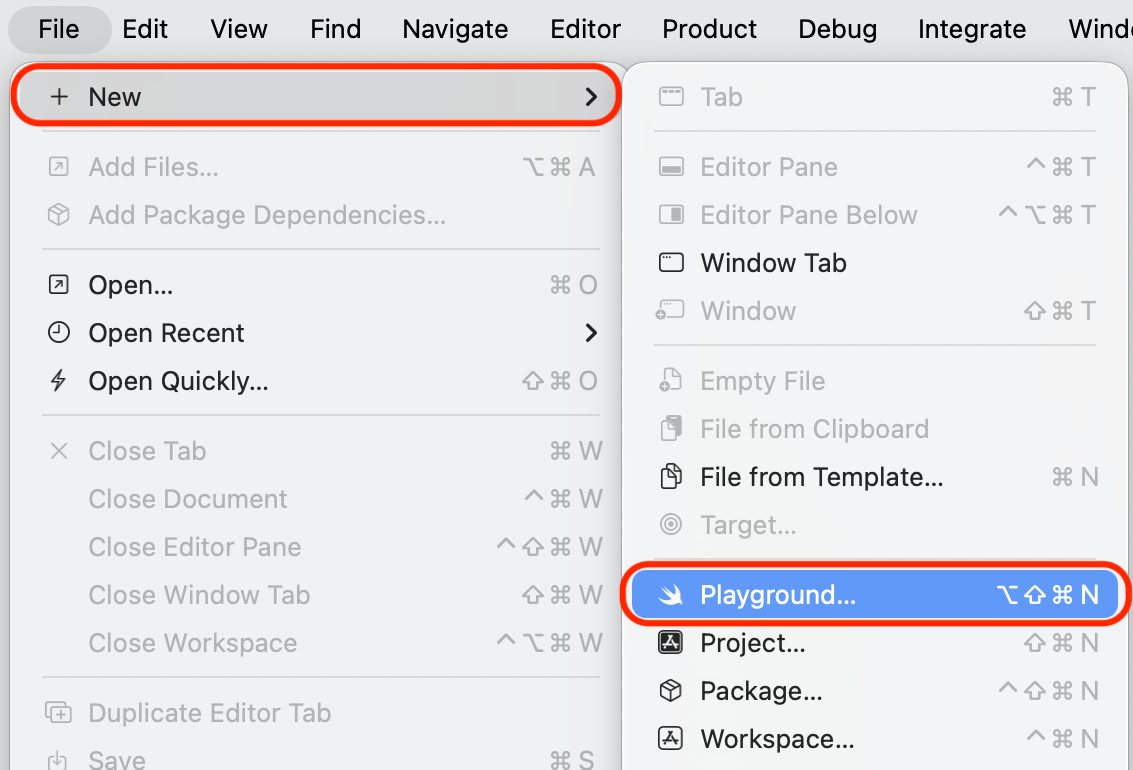Open the File menu

59,29
